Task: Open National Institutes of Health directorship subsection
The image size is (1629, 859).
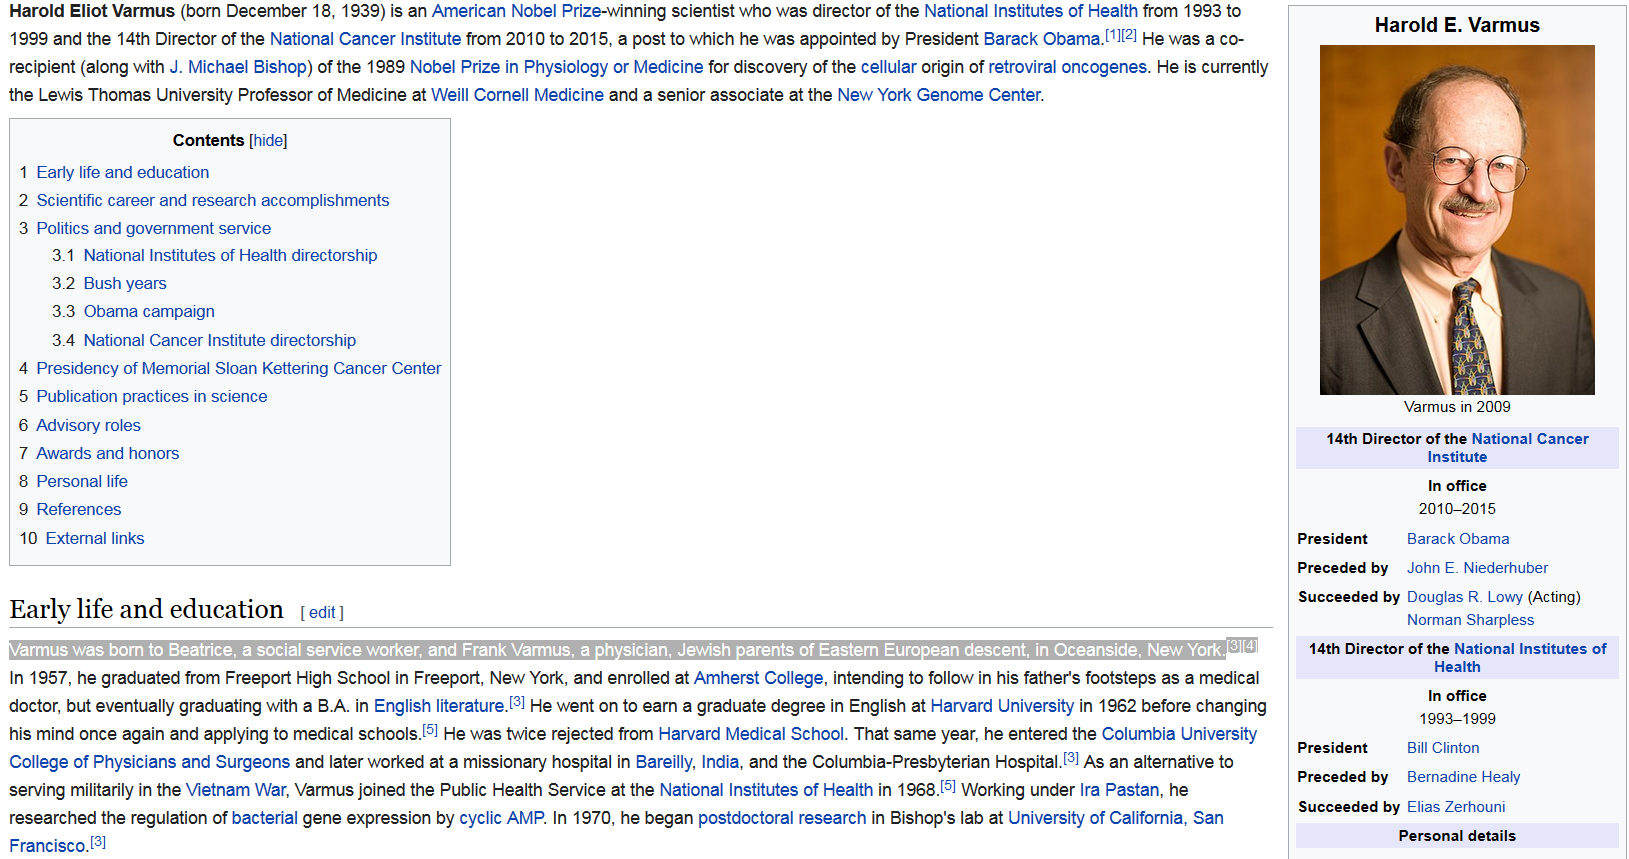Action: tap(231, 256)
